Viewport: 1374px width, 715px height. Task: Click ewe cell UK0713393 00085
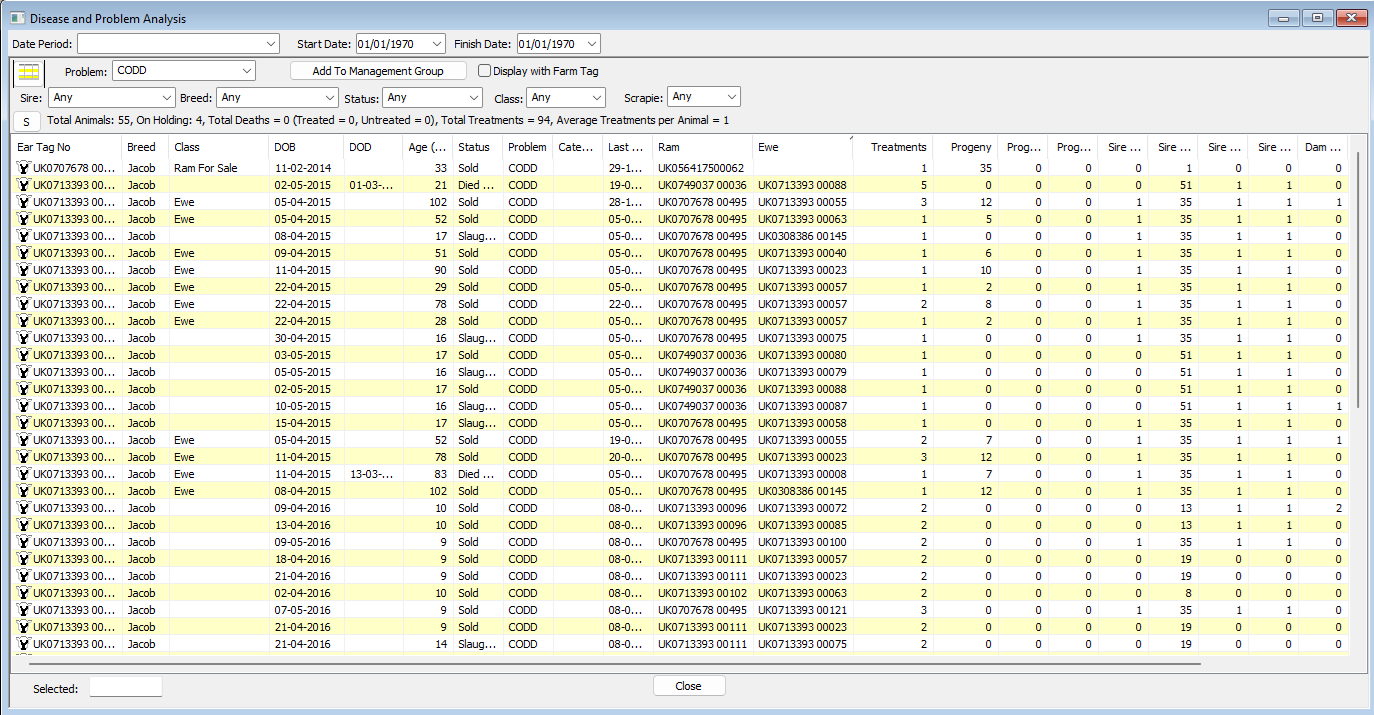click(802, 525)
